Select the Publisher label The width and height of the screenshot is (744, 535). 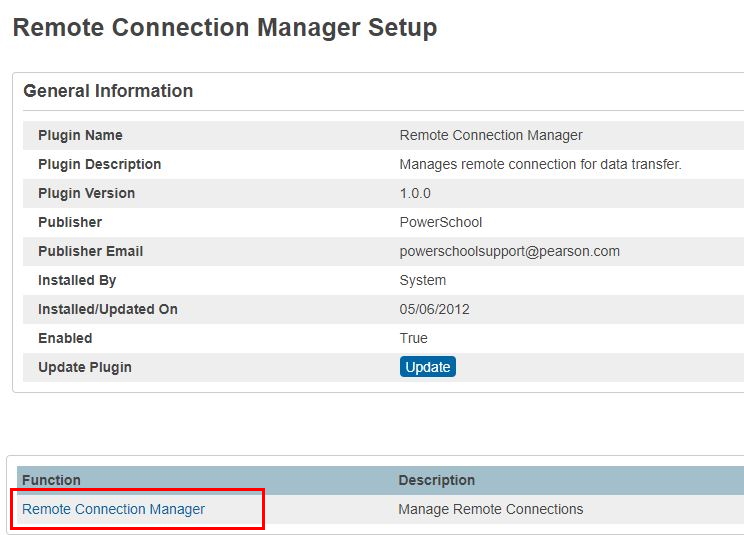(70, 222)
